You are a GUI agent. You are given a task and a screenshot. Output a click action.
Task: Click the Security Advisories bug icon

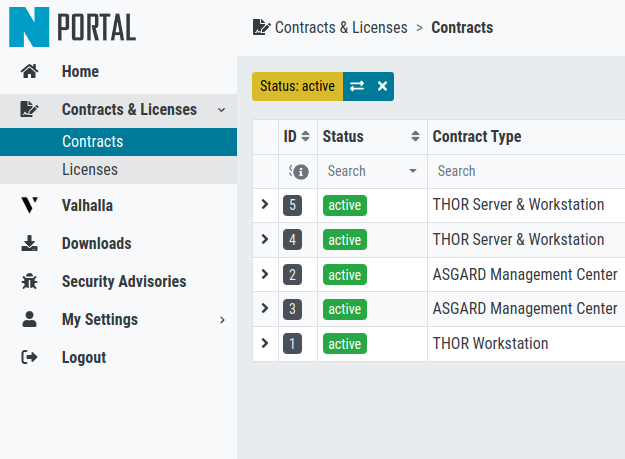click(29, 282)
